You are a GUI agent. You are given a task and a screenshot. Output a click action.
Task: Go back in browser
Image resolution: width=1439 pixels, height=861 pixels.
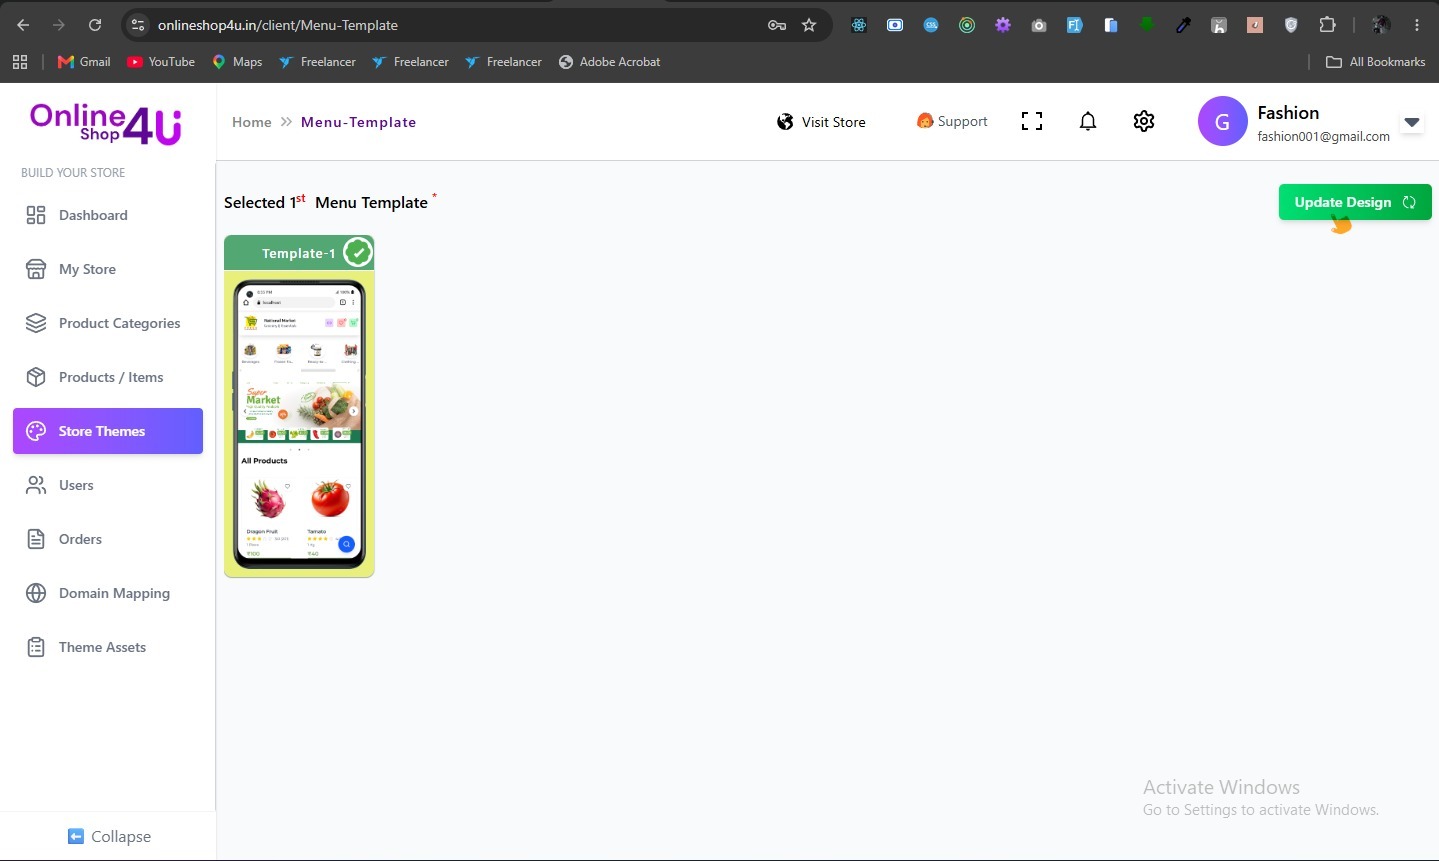coord(23,25)
